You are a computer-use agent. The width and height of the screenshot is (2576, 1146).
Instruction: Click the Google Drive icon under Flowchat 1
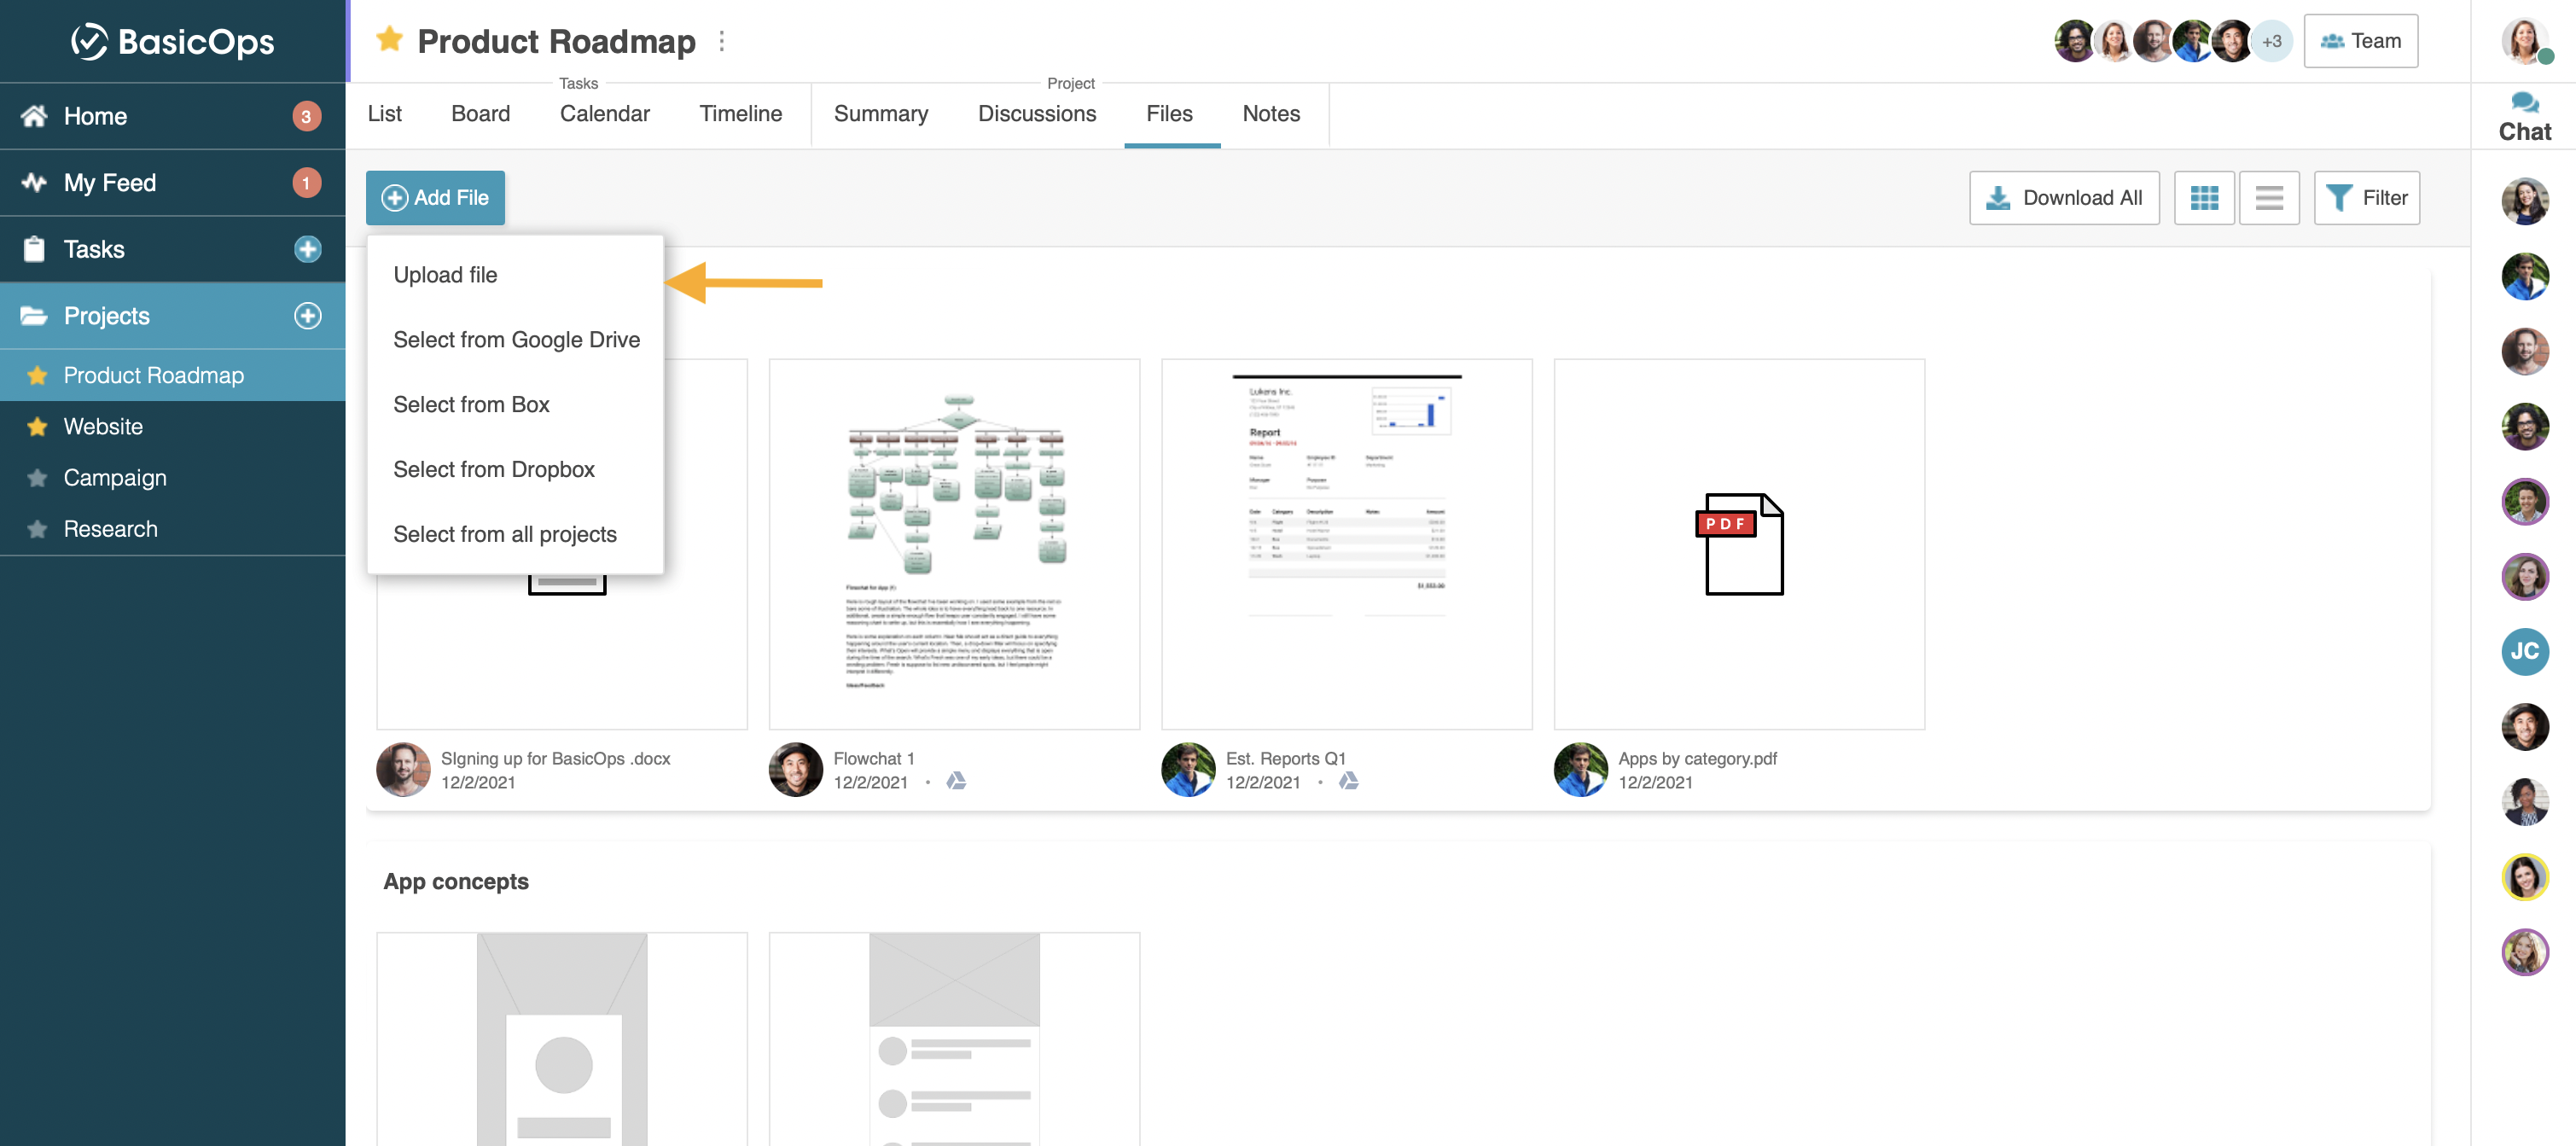954,782
